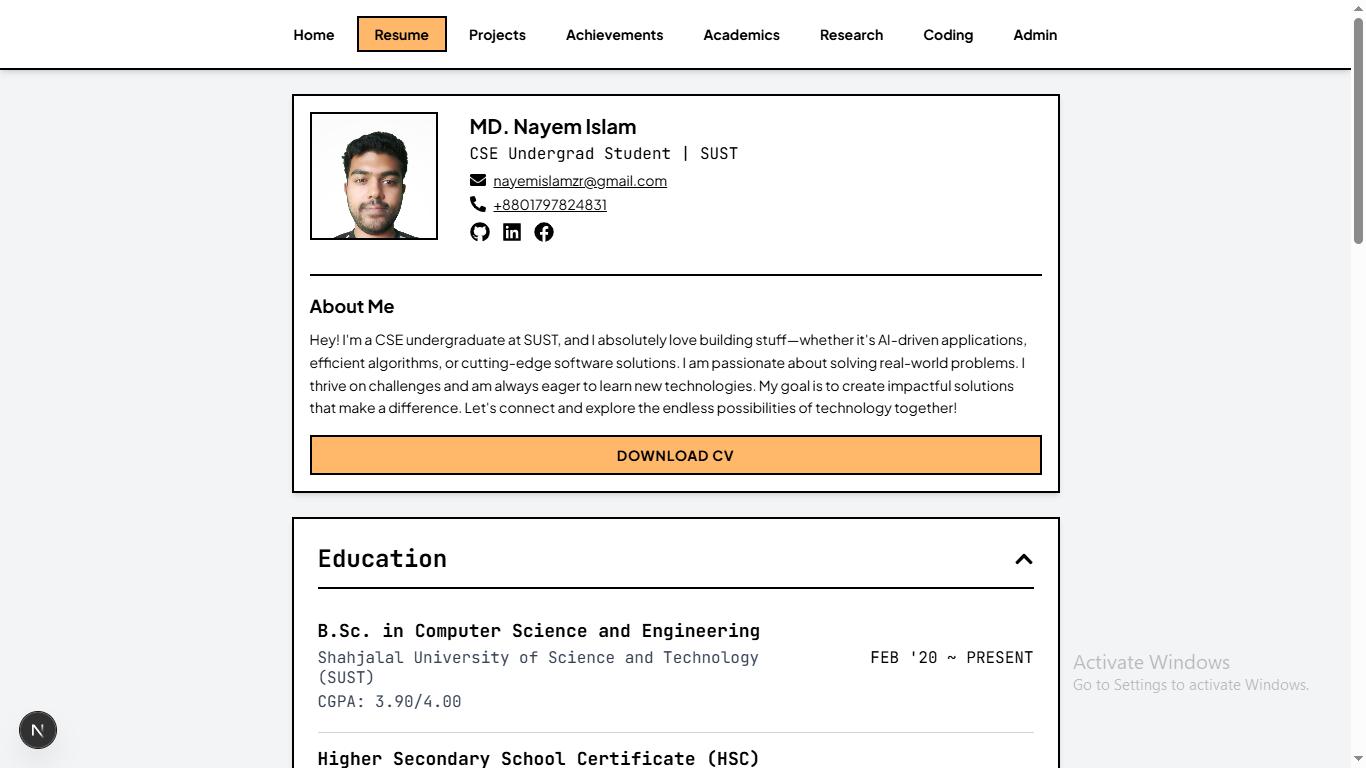Click the envelope email icon
Screen dimensions: 1366x768
478,180
